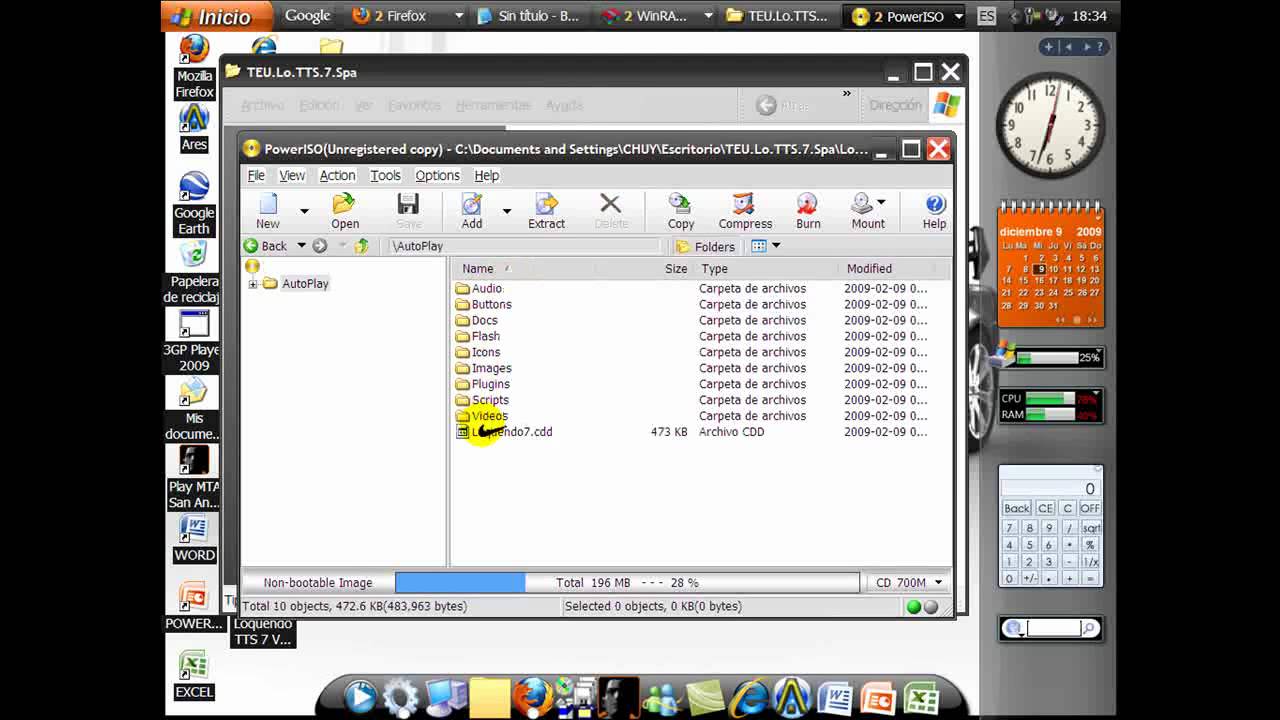Open the Options menu
The width and height of the screenshot is (1280, 720).
pos(437,175)
